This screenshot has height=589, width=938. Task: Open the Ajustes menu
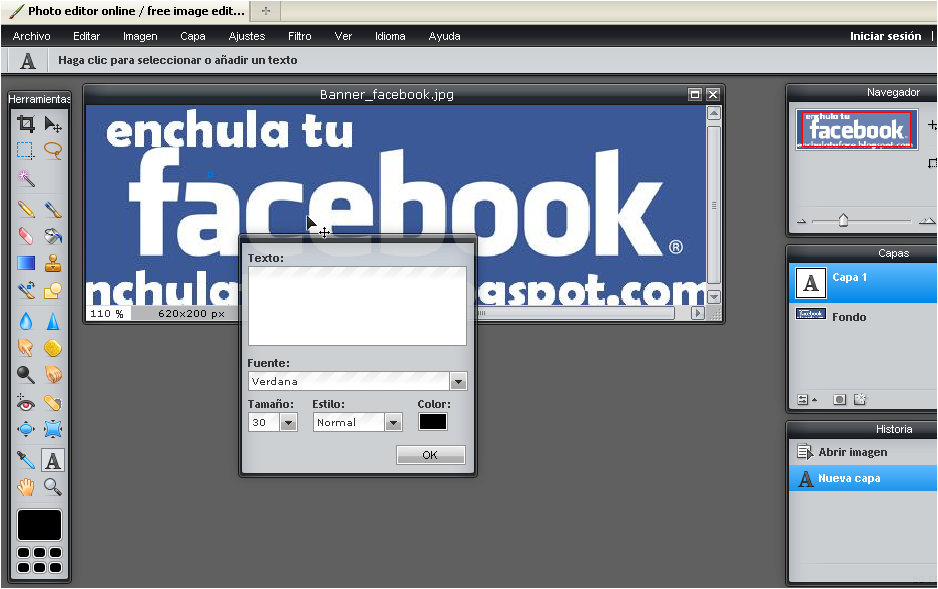(246, 36)
